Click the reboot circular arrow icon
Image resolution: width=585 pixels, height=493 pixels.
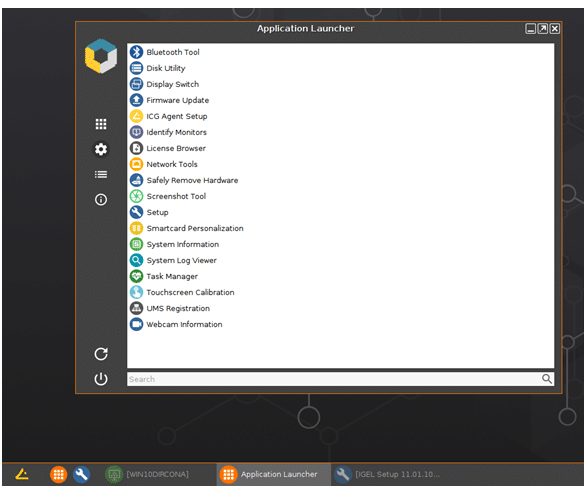[101, 354]
